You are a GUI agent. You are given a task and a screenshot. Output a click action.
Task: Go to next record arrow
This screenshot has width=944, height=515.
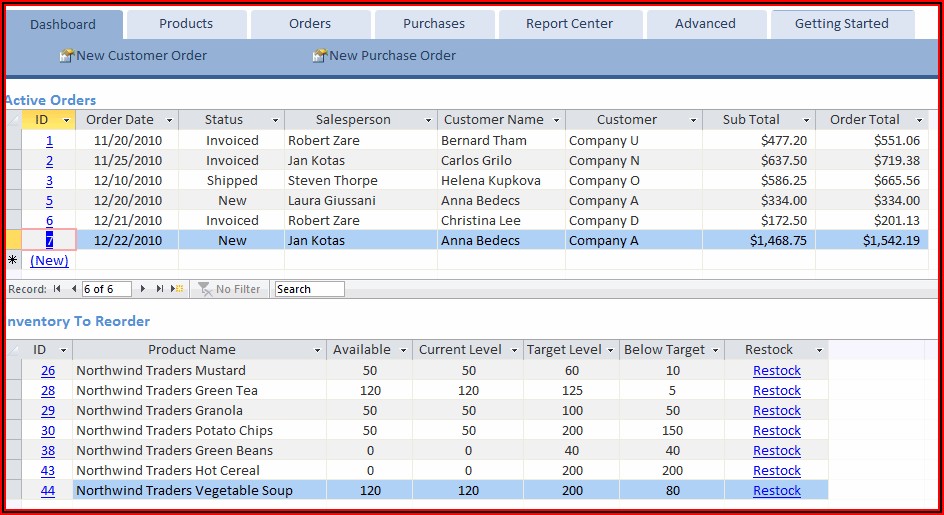click(x=144, y=289)
